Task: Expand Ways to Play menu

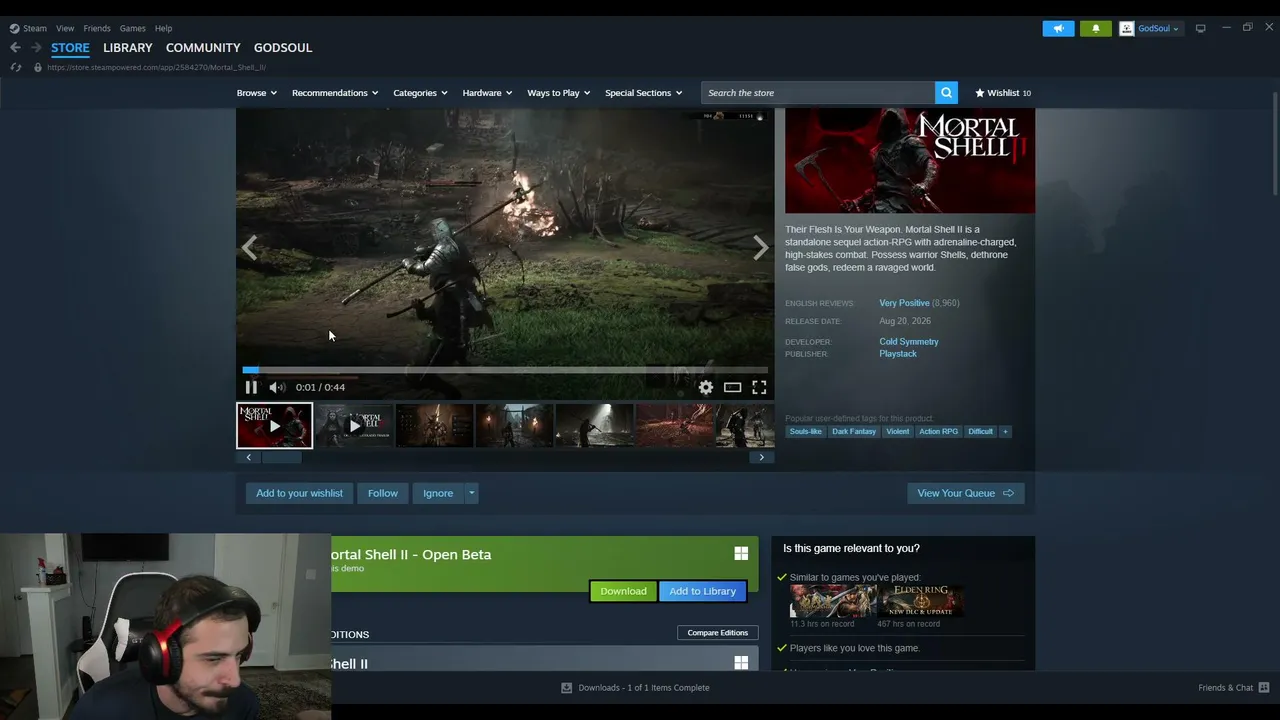Action: click(x=558, y=93)
